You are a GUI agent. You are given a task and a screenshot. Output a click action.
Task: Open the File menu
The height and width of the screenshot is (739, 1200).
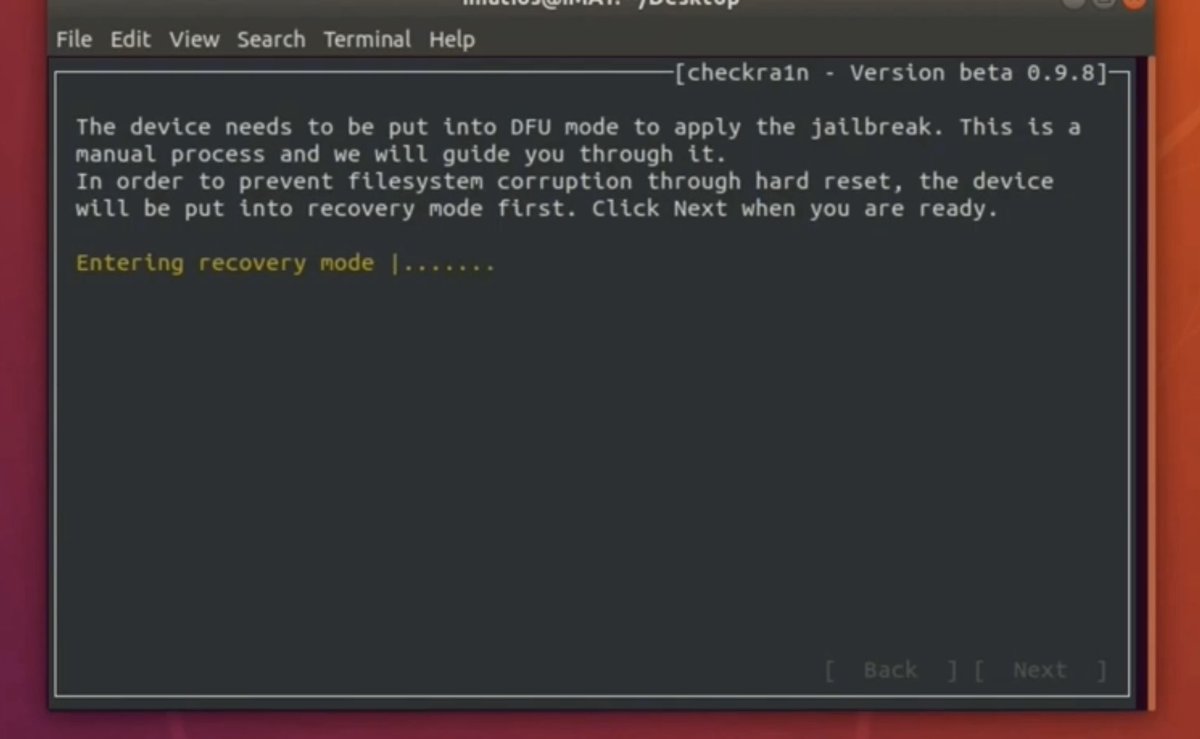(x=74, y=40)
